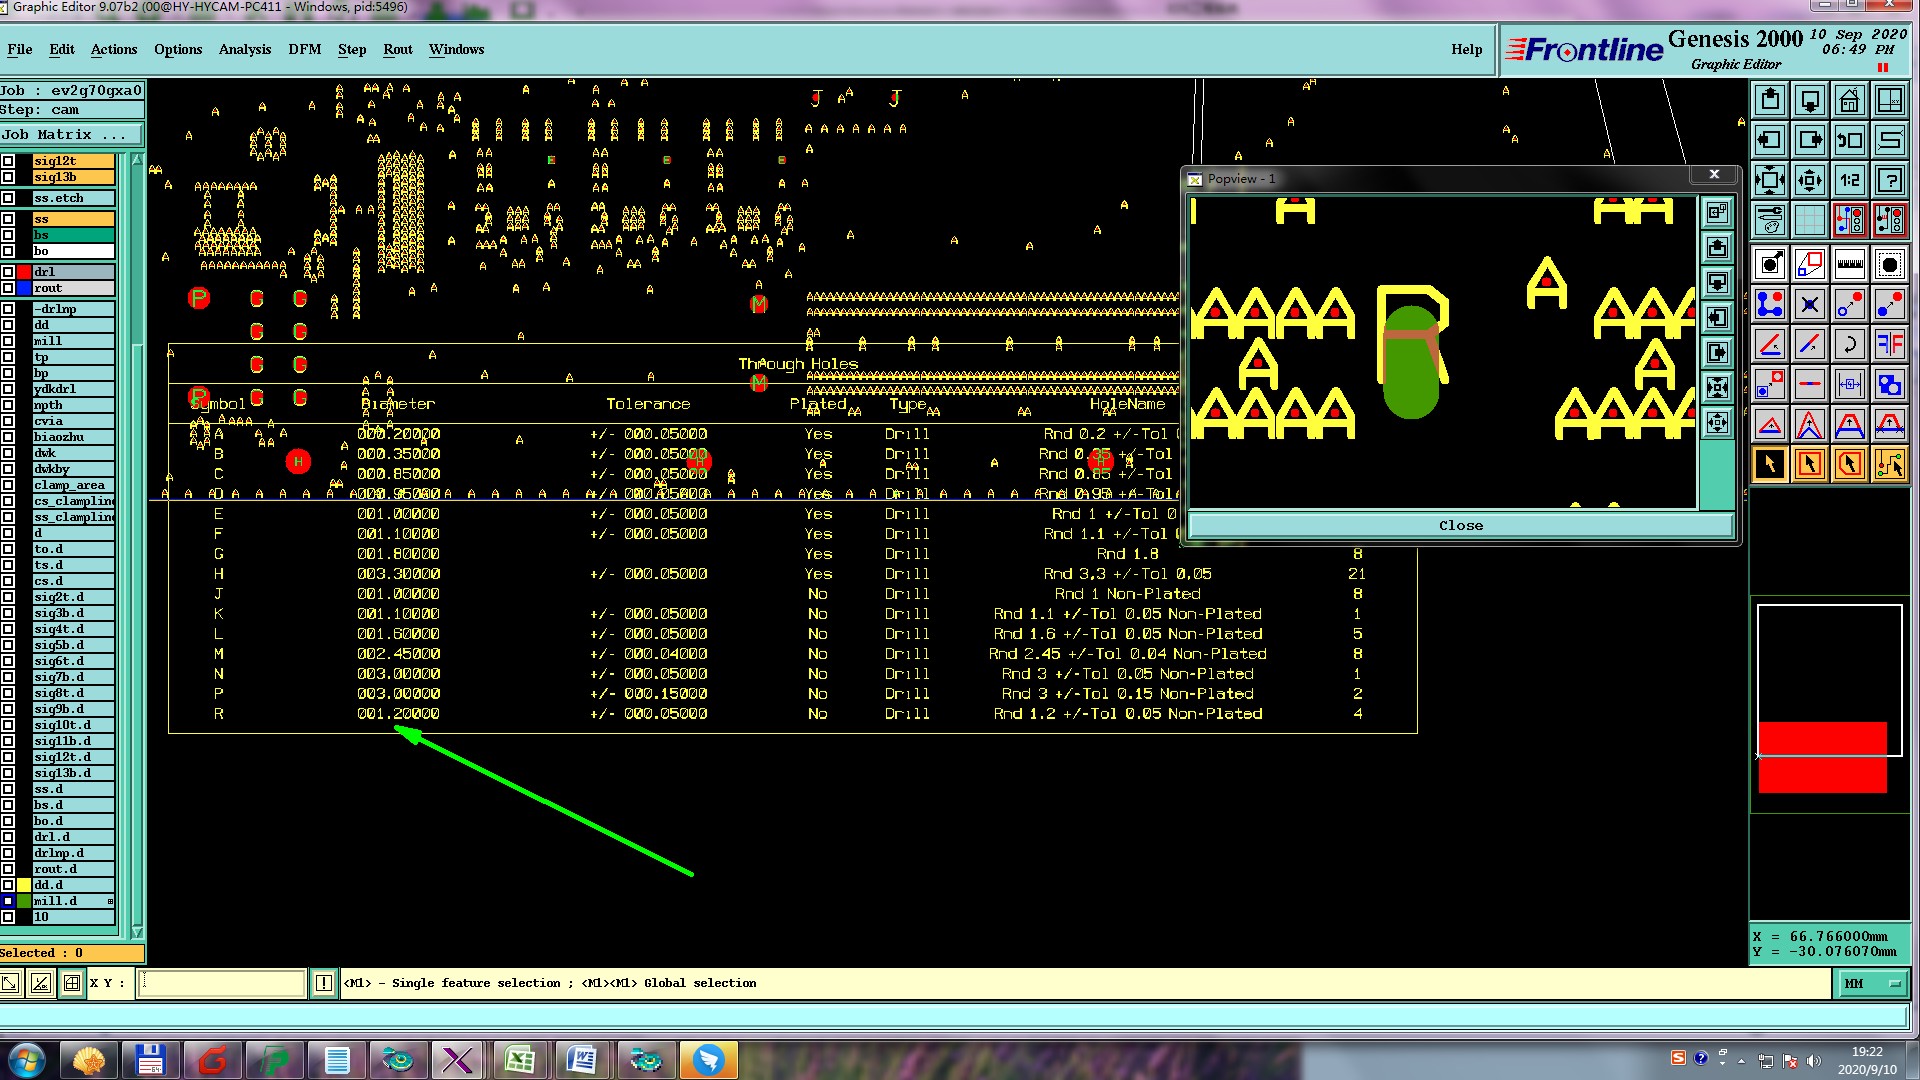
Task: Toggle the drl layer visibility checkbox
Action: 8,272
